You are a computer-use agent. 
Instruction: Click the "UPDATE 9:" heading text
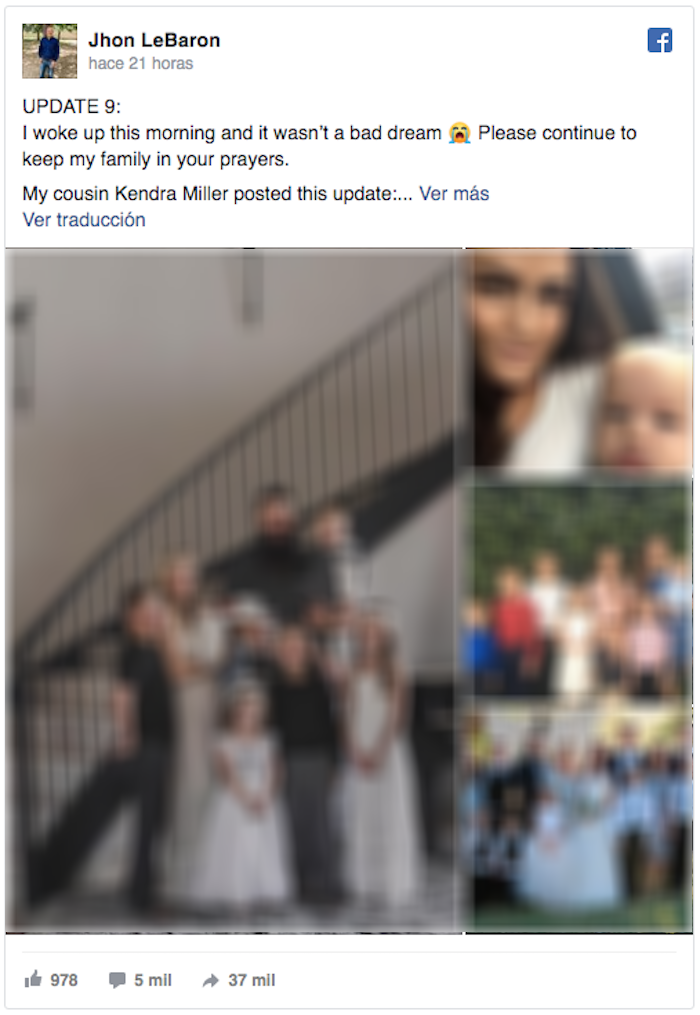pos(71,106)
